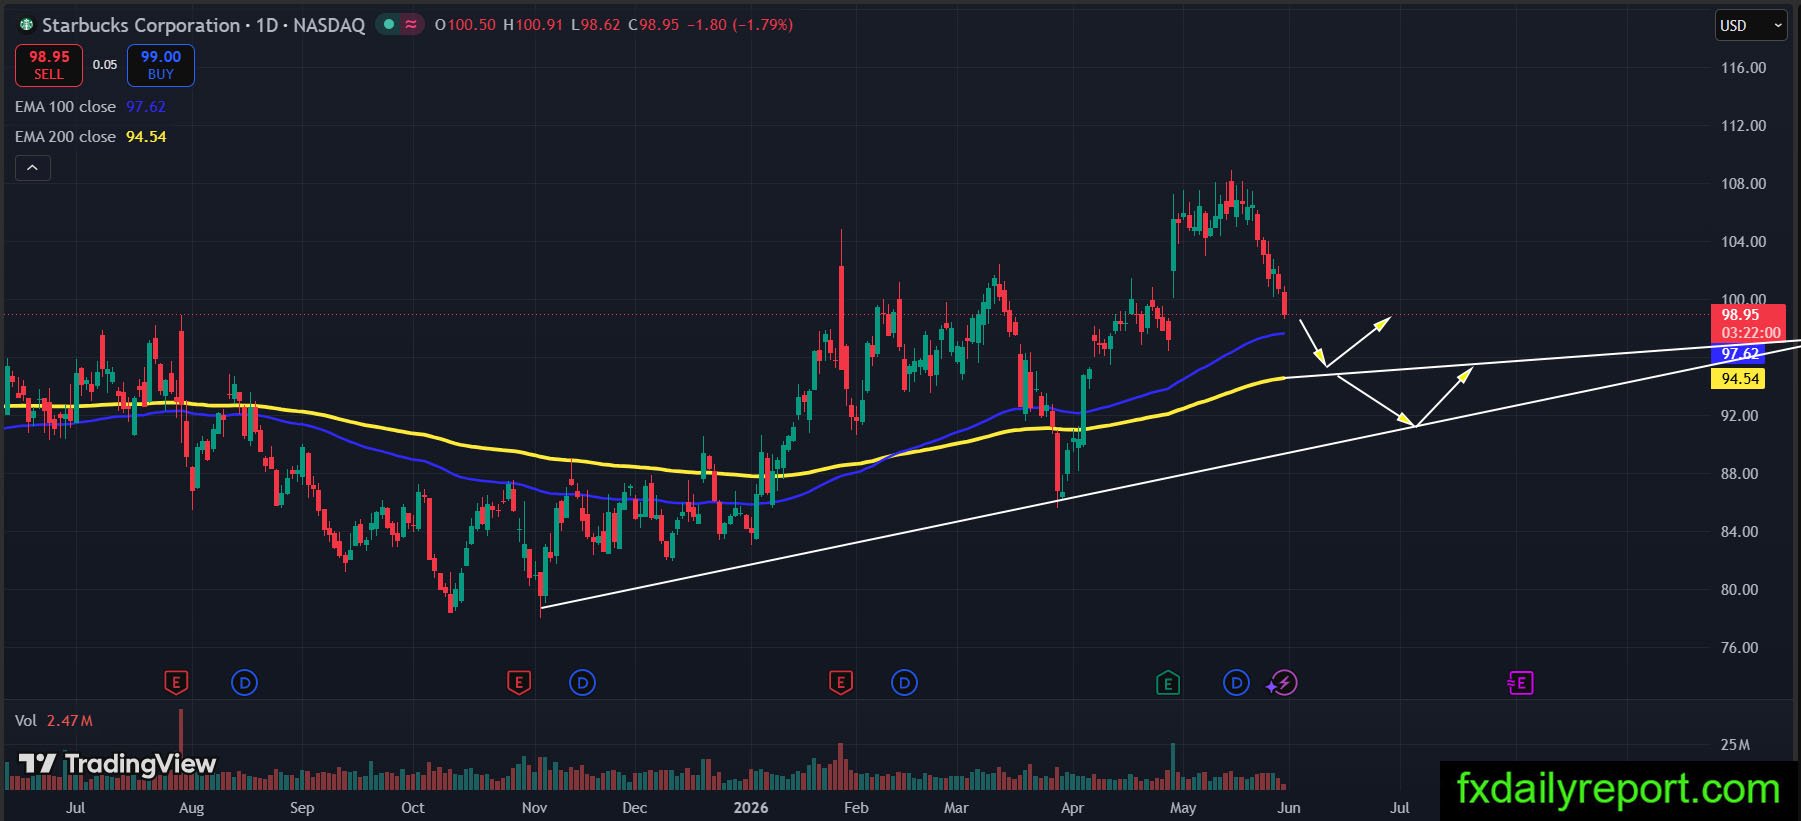Click the Oct label on the time axis
The height and width of the screenshot is (821, 1801).
[x=412, y=808]
